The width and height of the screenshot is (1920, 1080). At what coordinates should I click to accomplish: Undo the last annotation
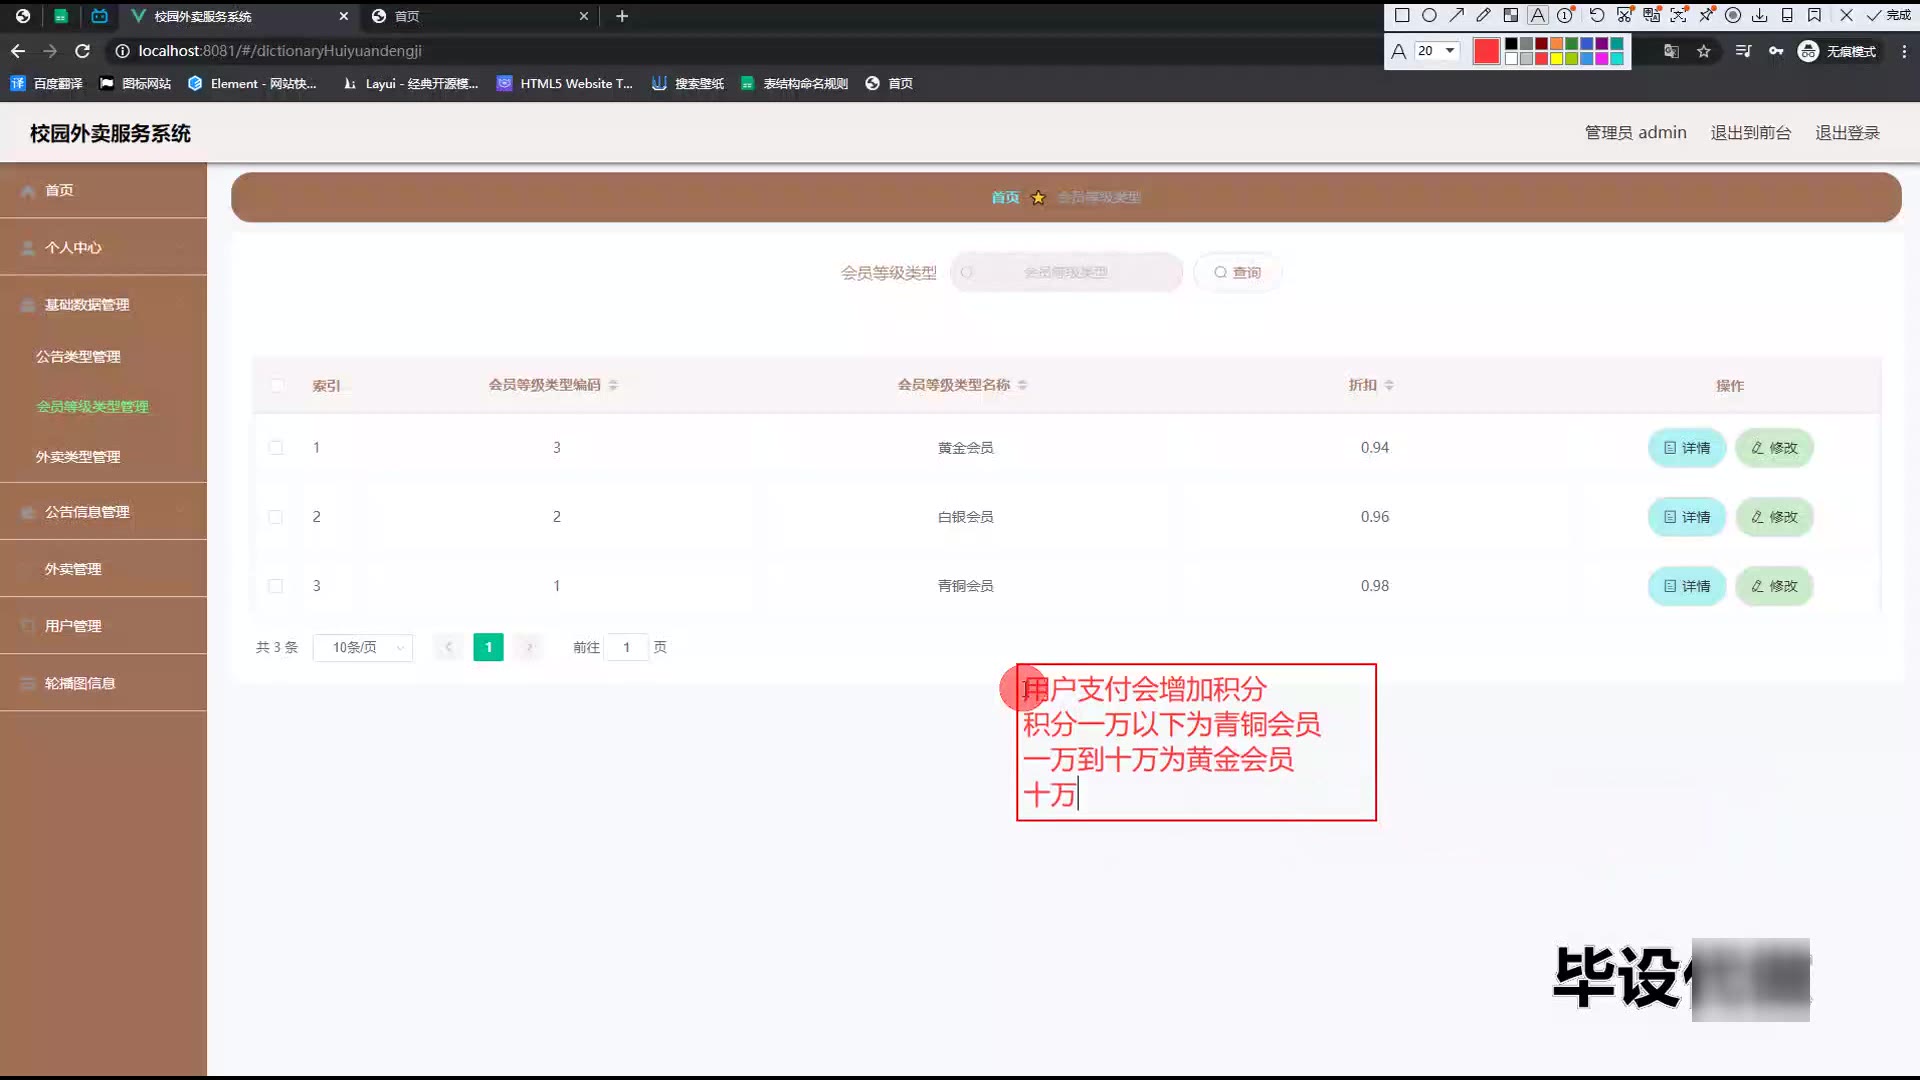coord(1597,15)
